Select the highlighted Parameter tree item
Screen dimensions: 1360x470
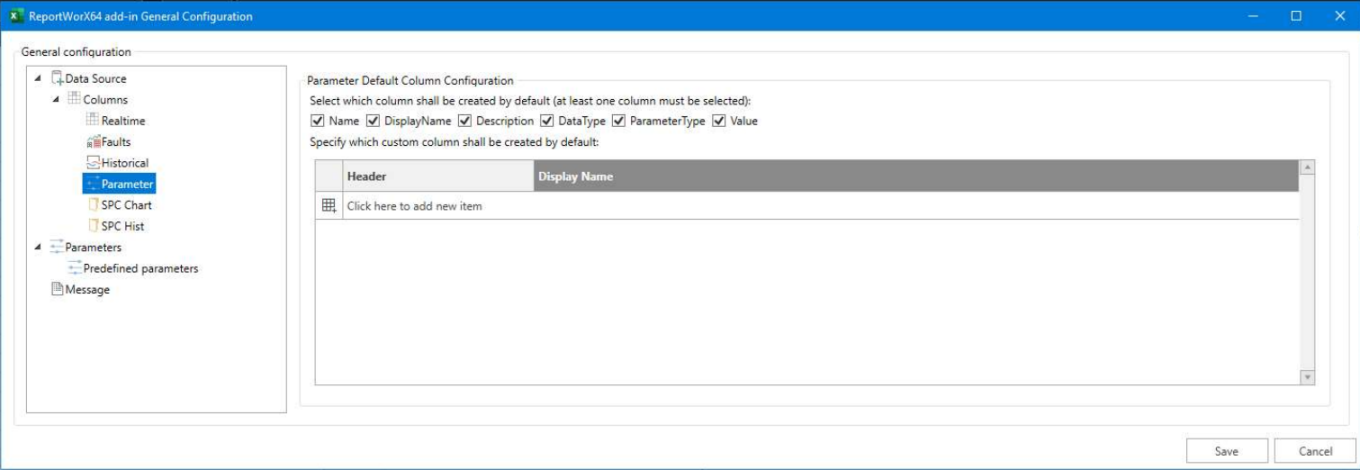(119, 184)
